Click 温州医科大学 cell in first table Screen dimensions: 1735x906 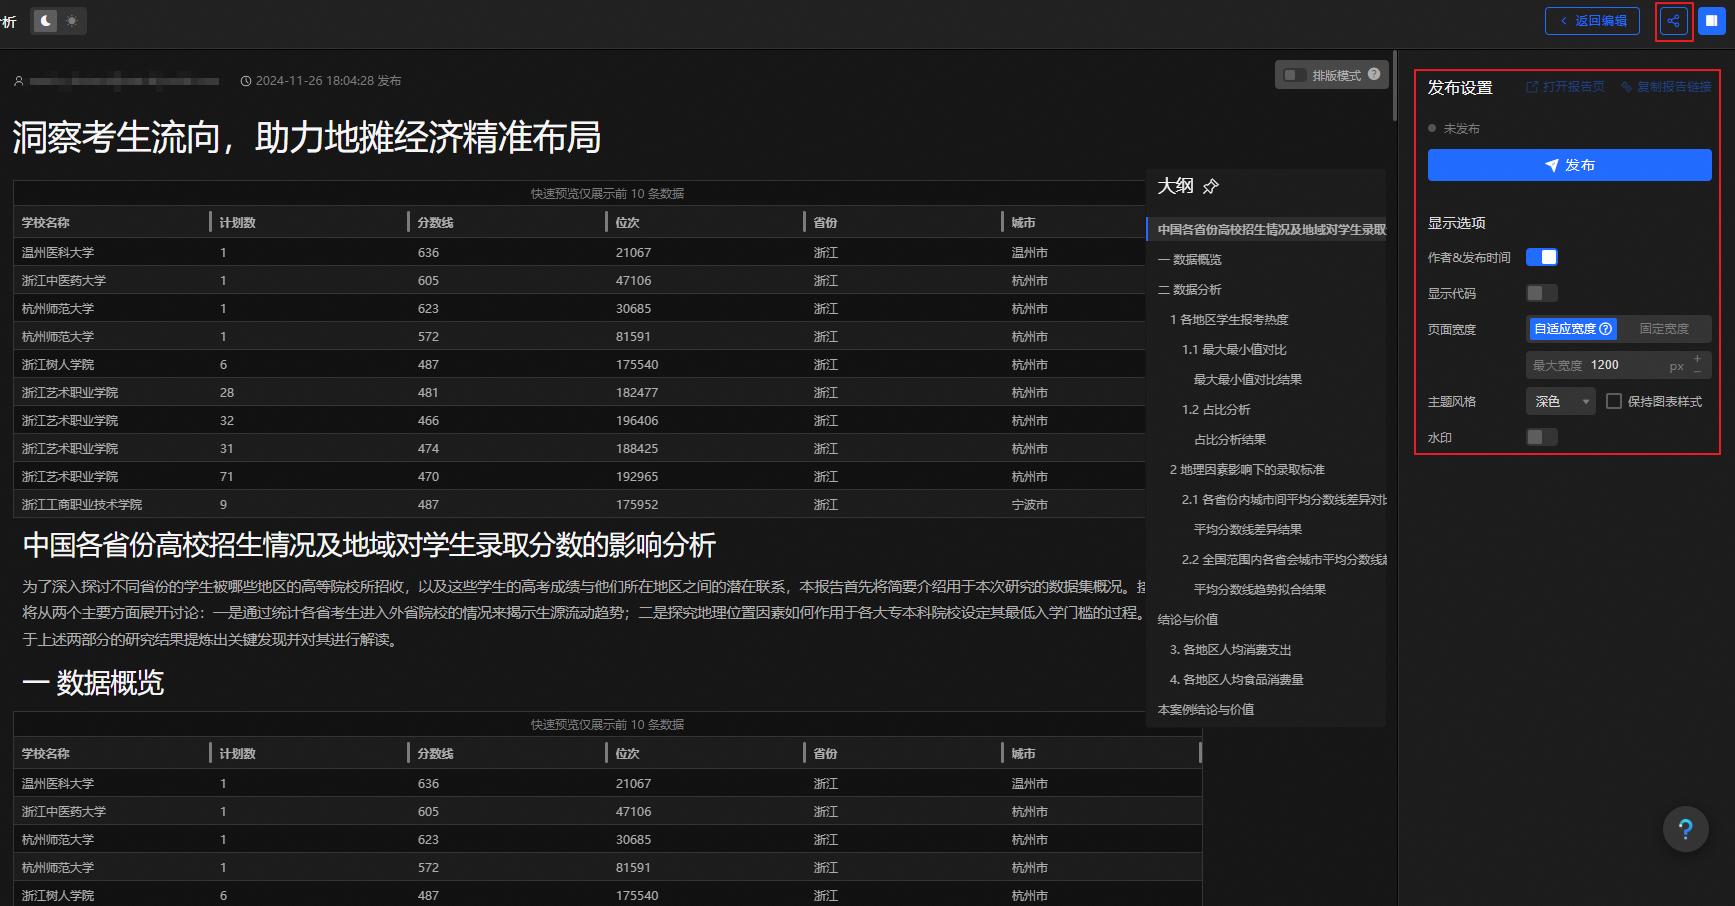click(58, 253)
